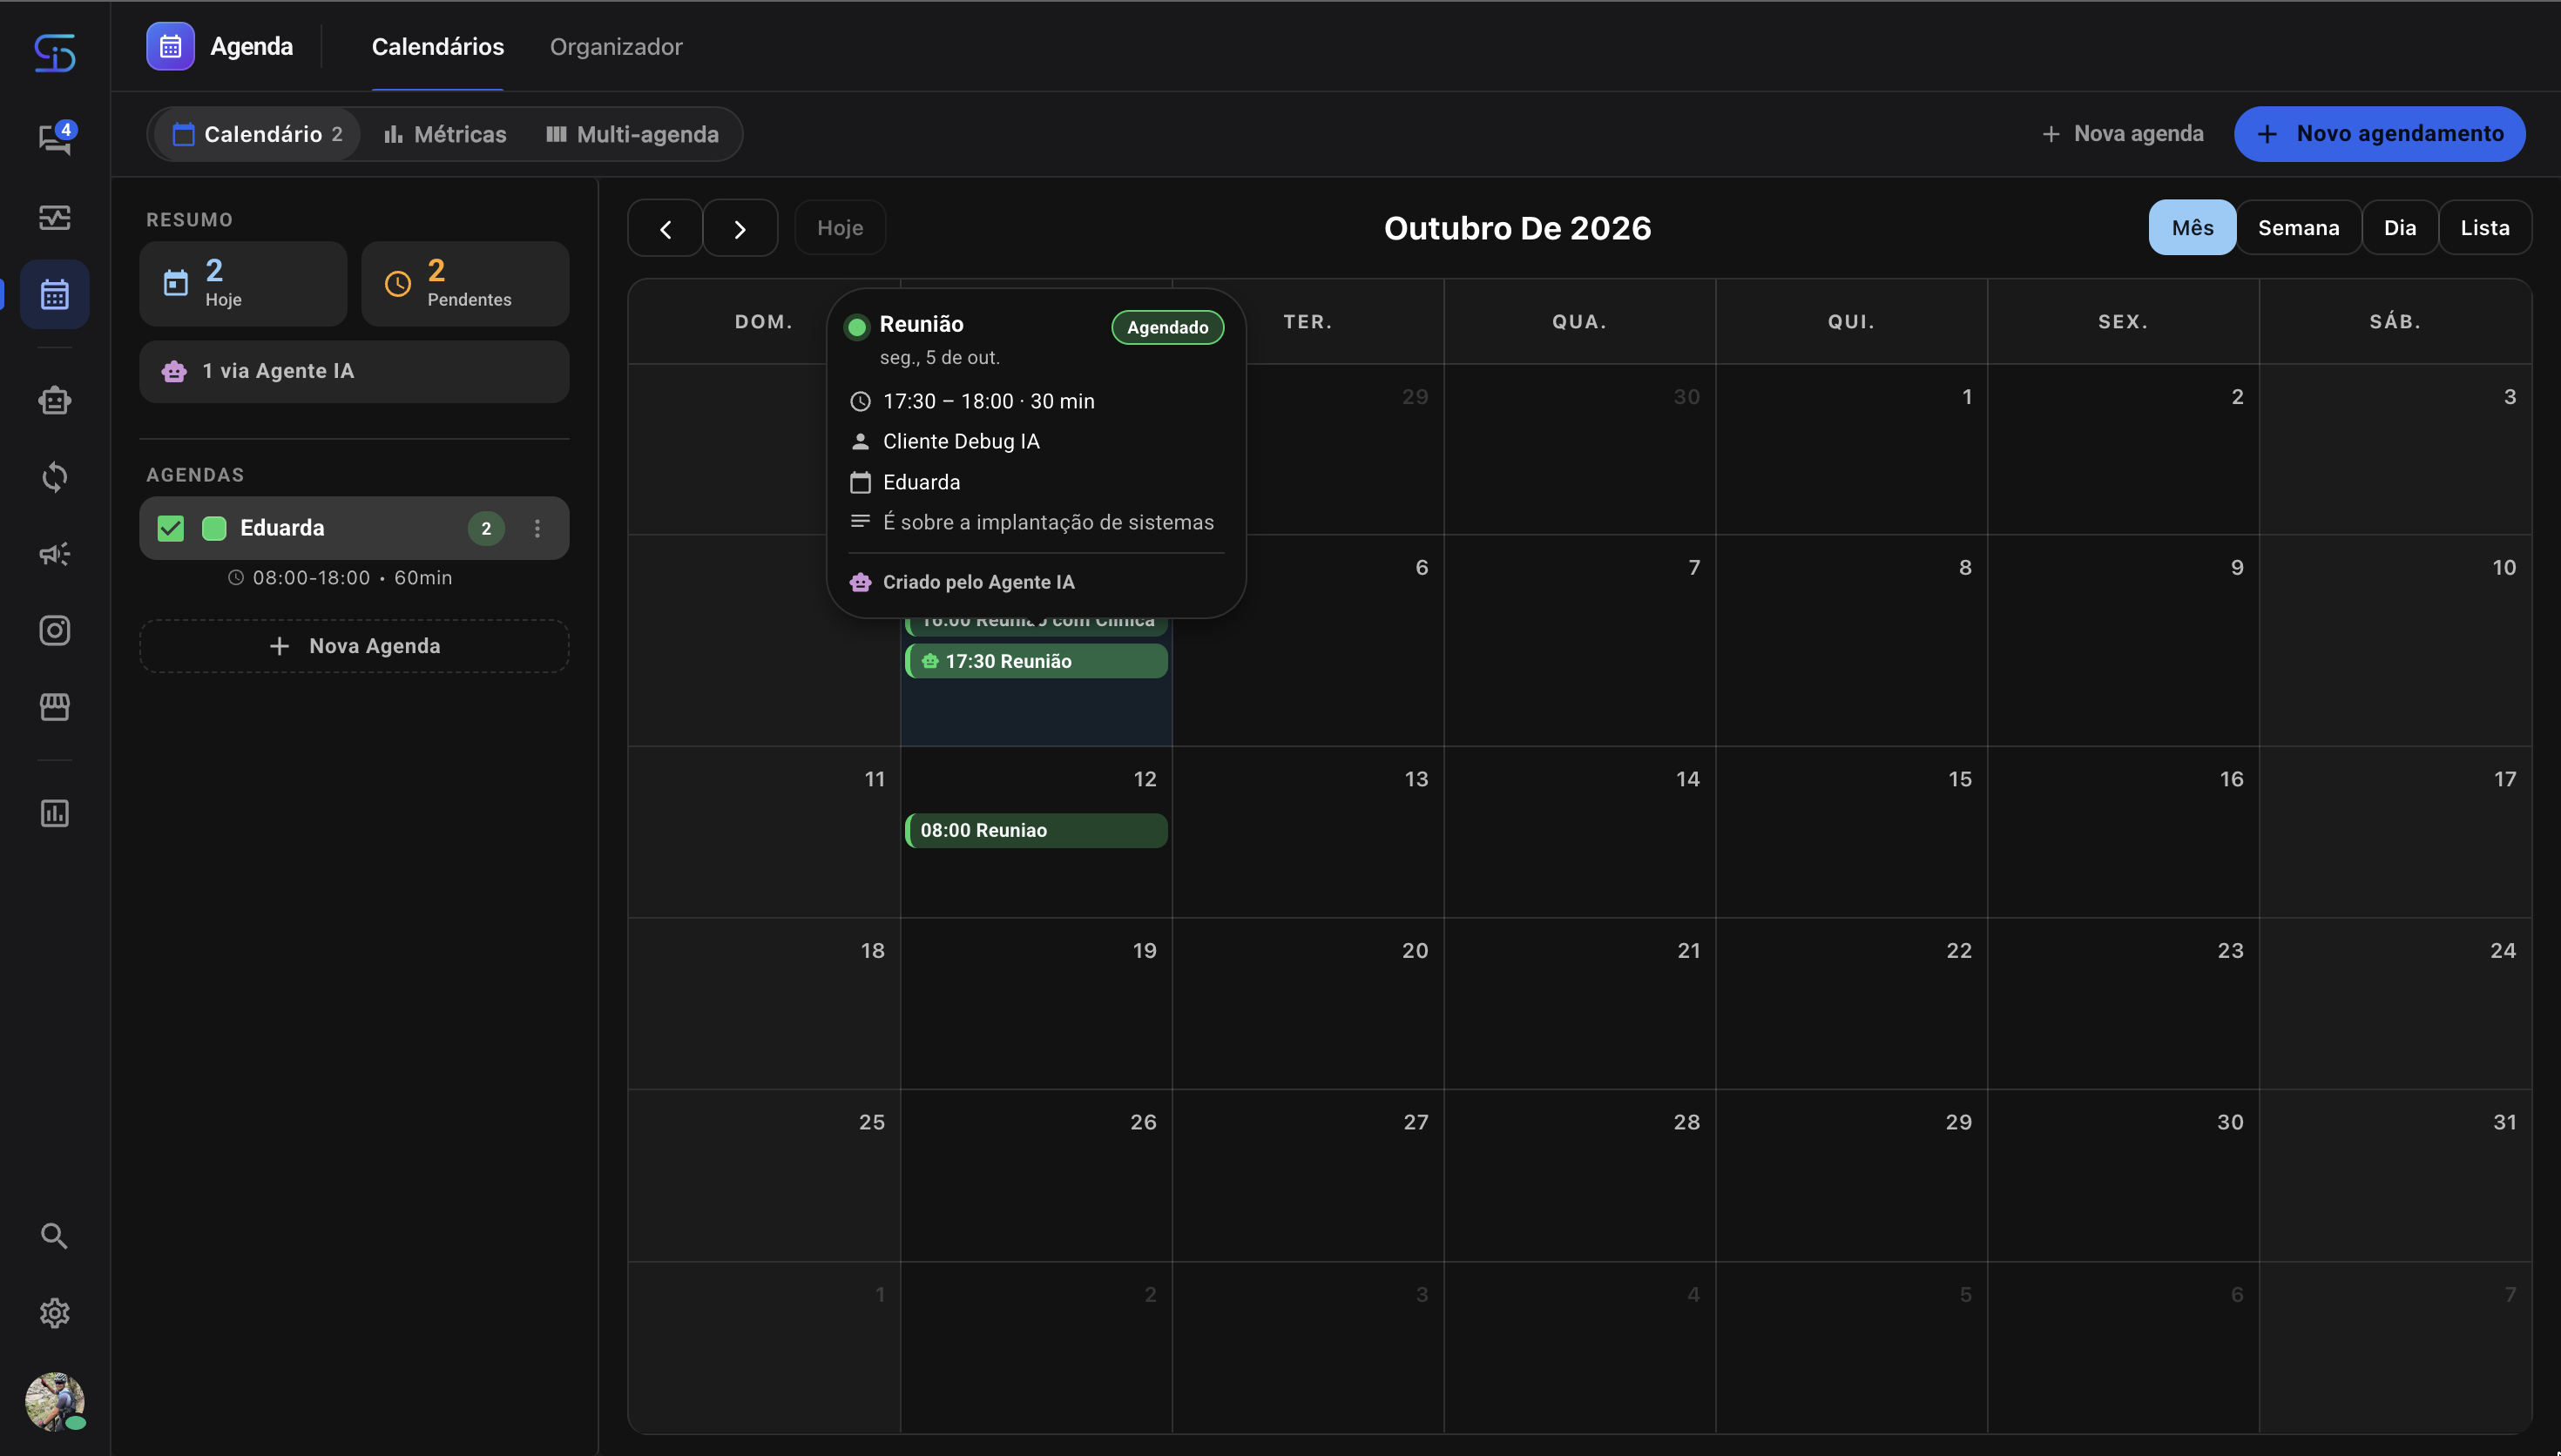Select the Métricas sub-tab

446,134
